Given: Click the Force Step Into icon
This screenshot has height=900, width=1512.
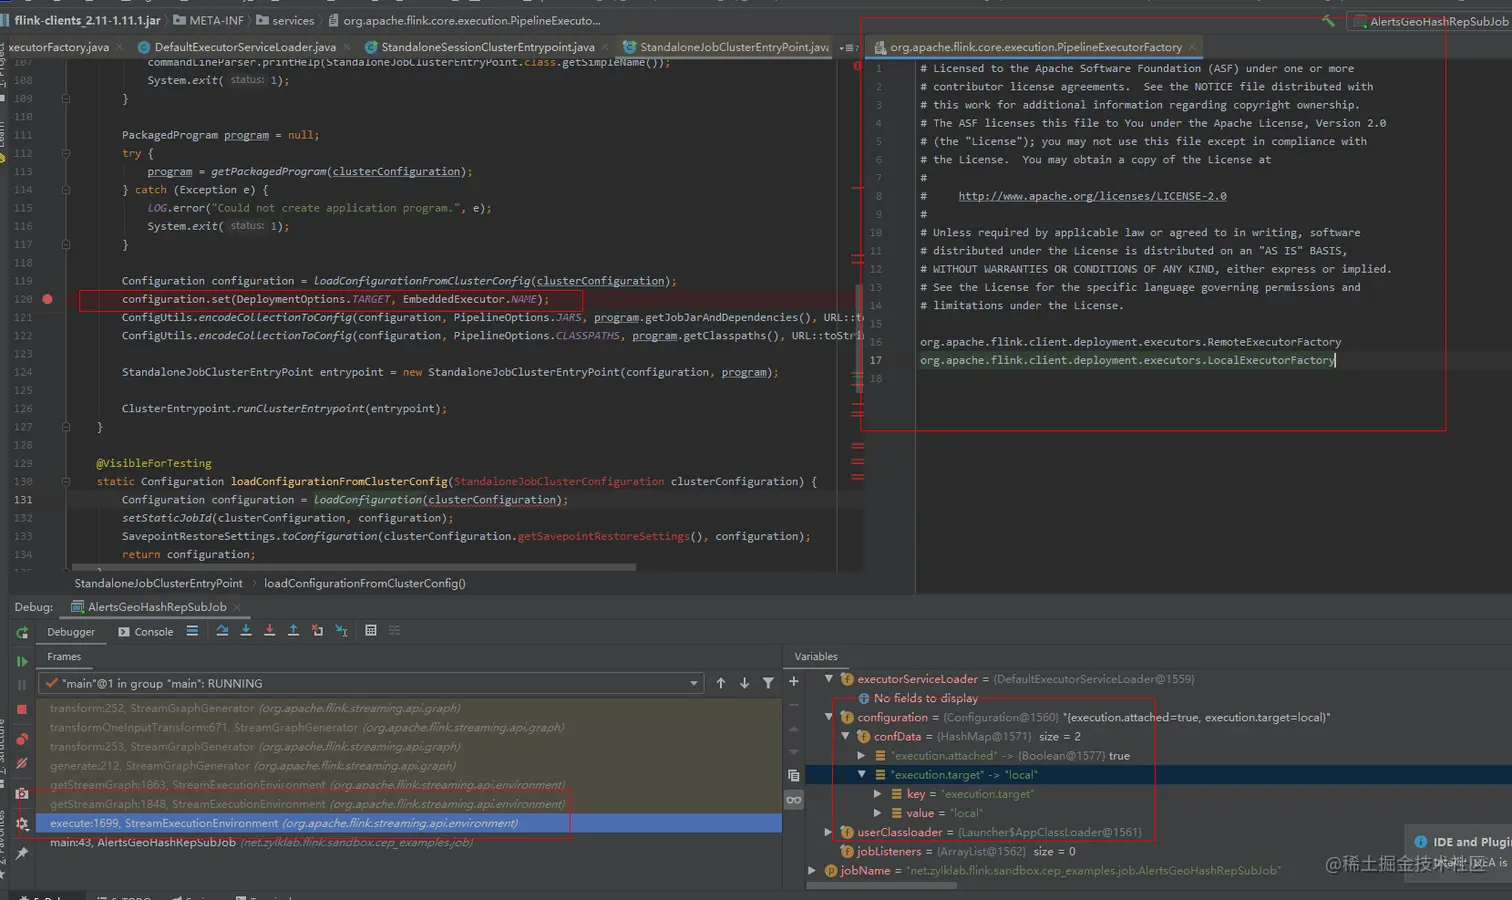Looking at the screenshot, I should tap(270, 631).
